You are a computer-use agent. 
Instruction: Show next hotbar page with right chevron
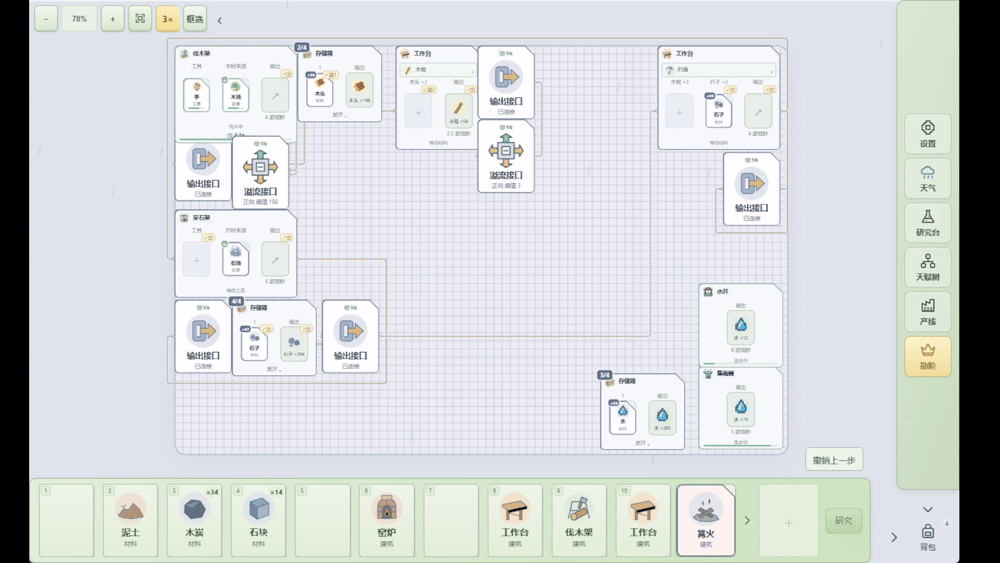[747, 520]
